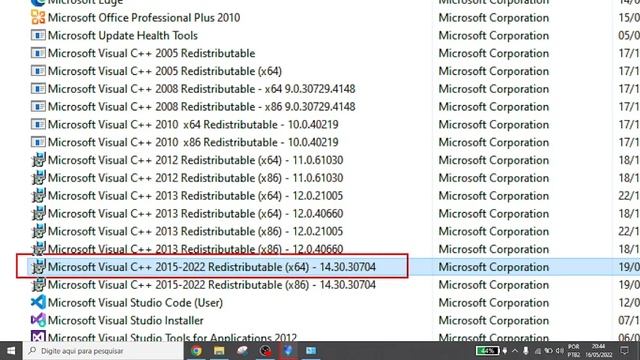
Task: Select 'Microsoft Visual C++ 2005 Redistributable' name
Action: (151, 53)
